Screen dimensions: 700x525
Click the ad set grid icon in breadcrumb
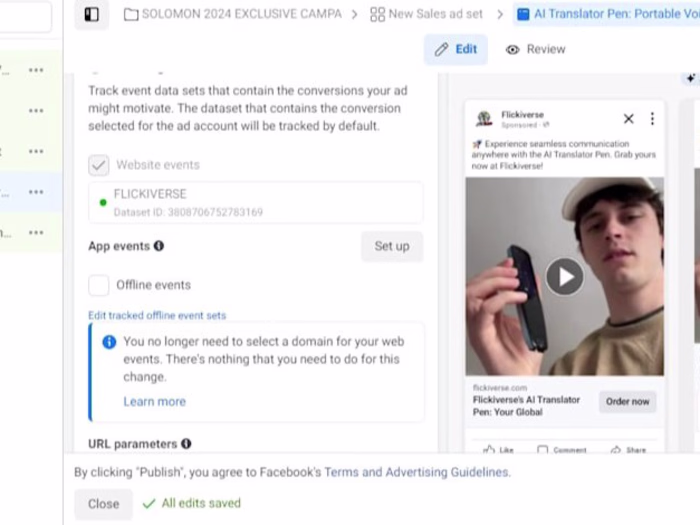(377, 15)
